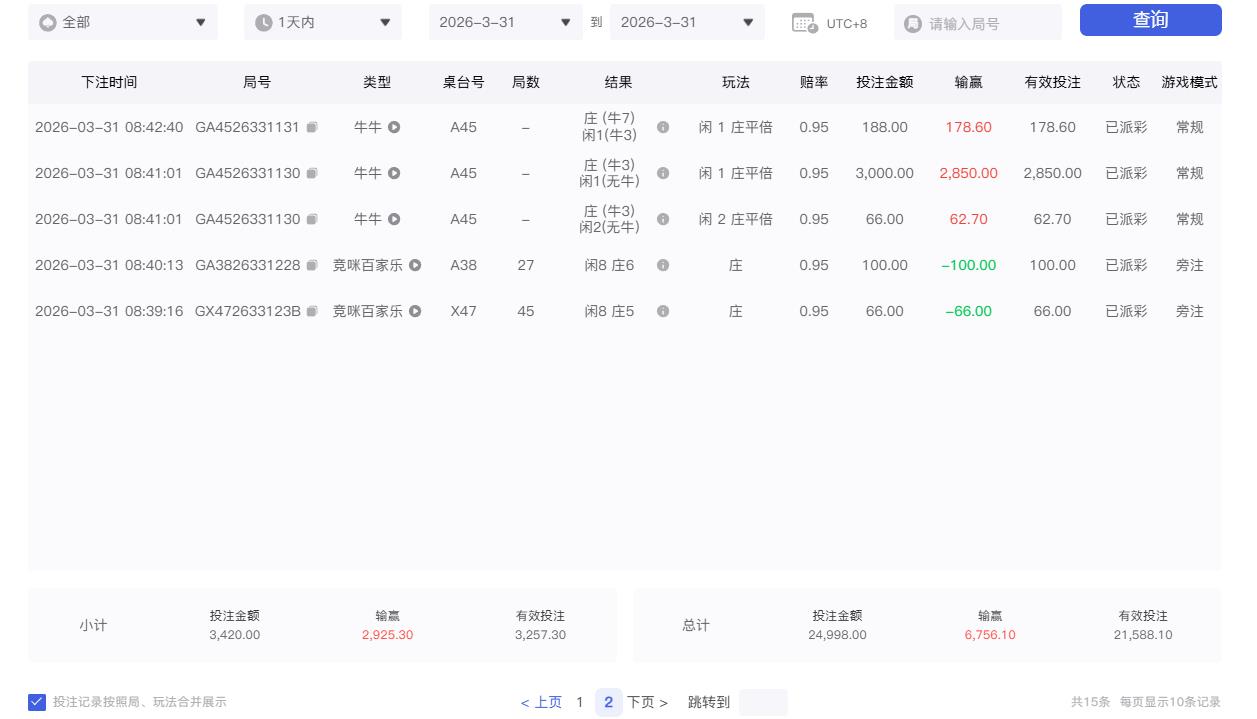Play replay for table A38 竞咪百家乐

pyautogui.click(x=415, y=265)
